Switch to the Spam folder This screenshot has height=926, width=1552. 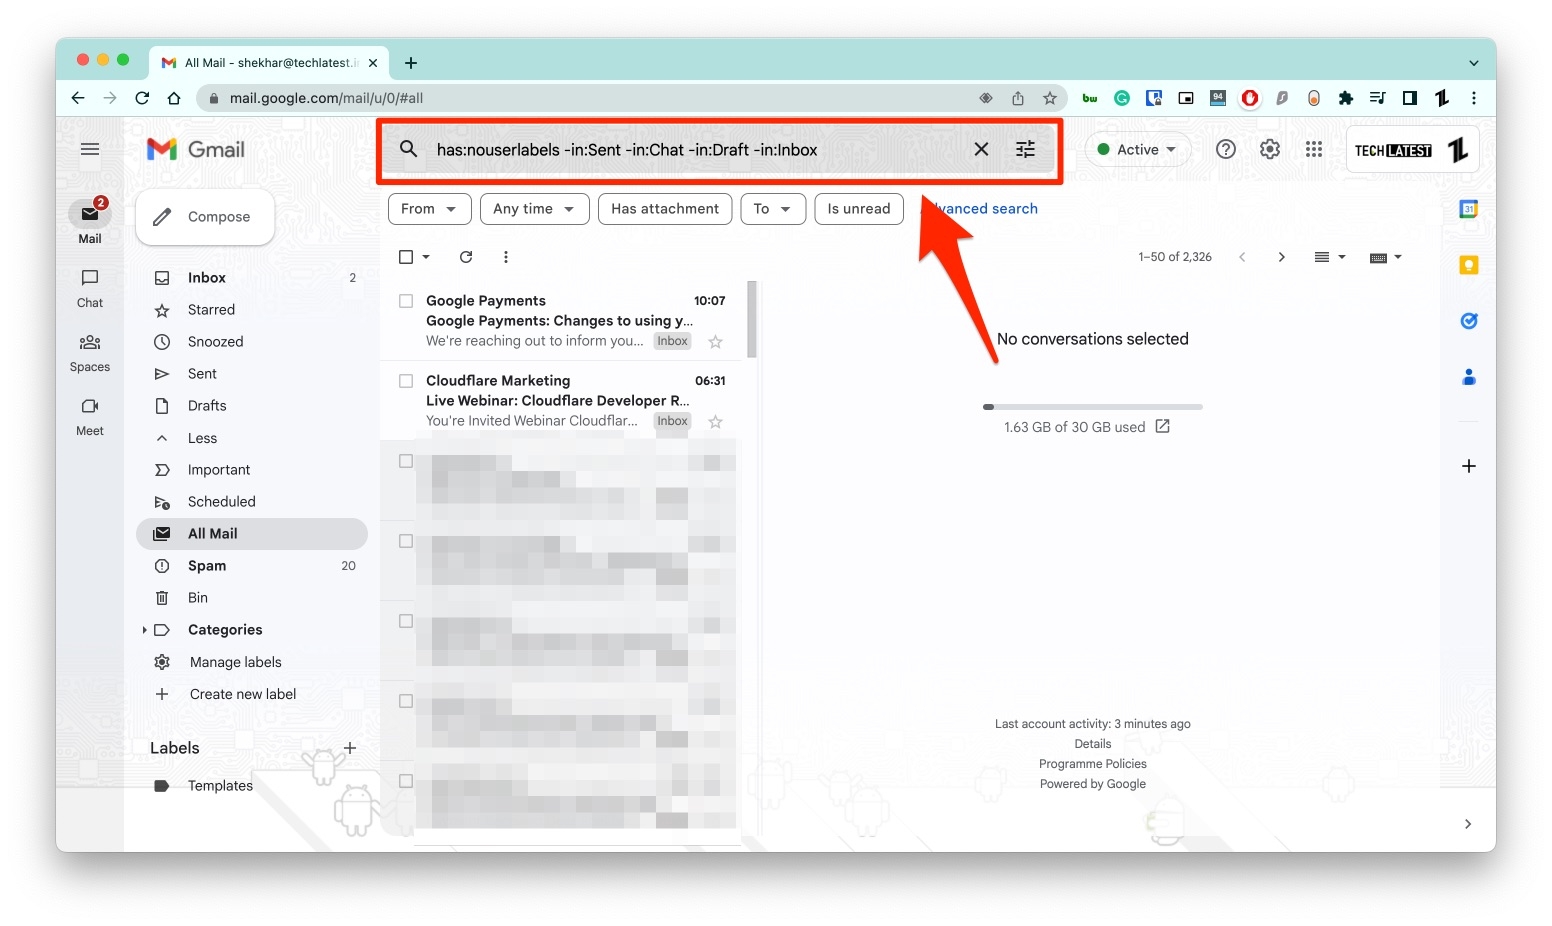pos(207,565)
